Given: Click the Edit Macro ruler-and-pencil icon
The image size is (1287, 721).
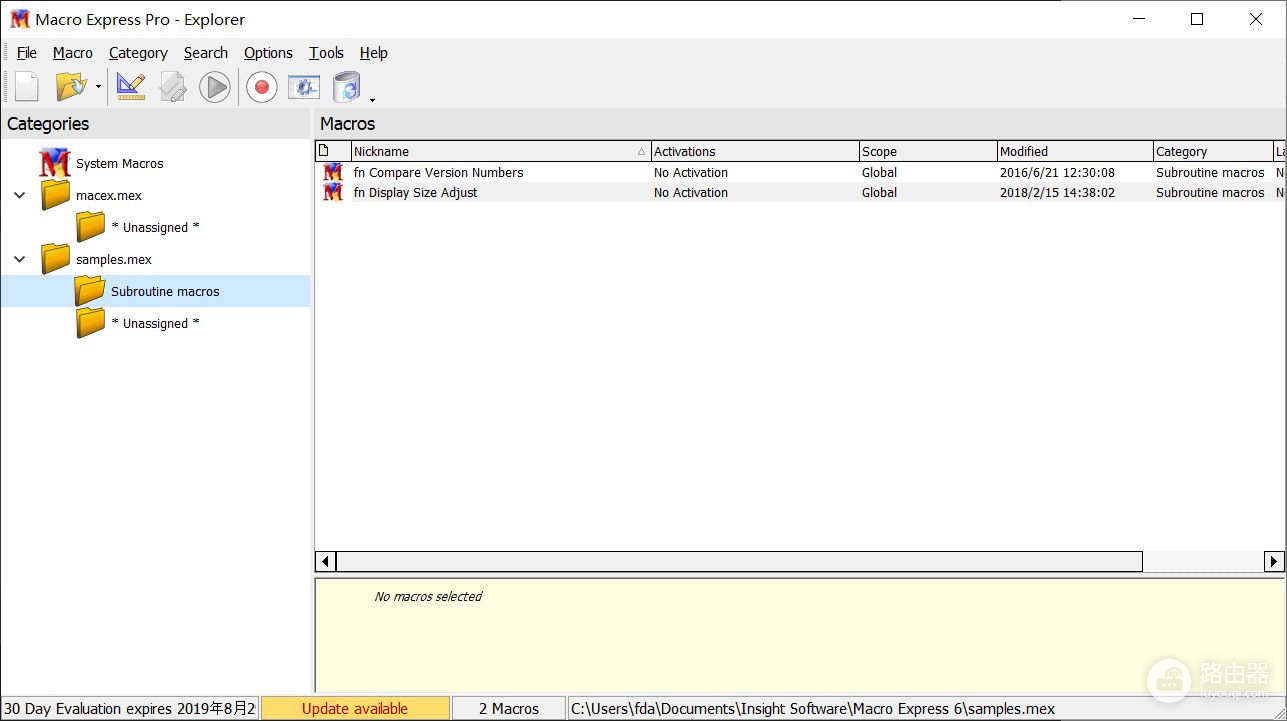Looking at the screenshot, I should click(131, 87).
